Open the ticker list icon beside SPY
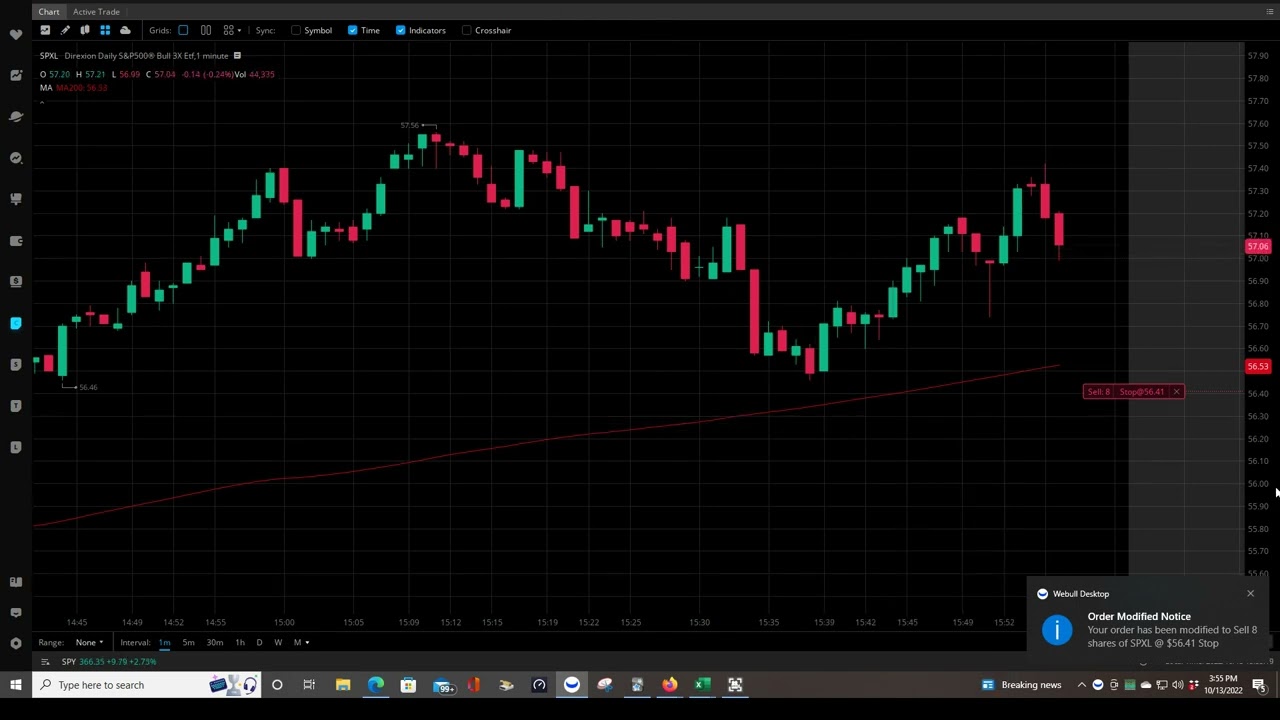 pyautogui.click(x=45, y=662)
